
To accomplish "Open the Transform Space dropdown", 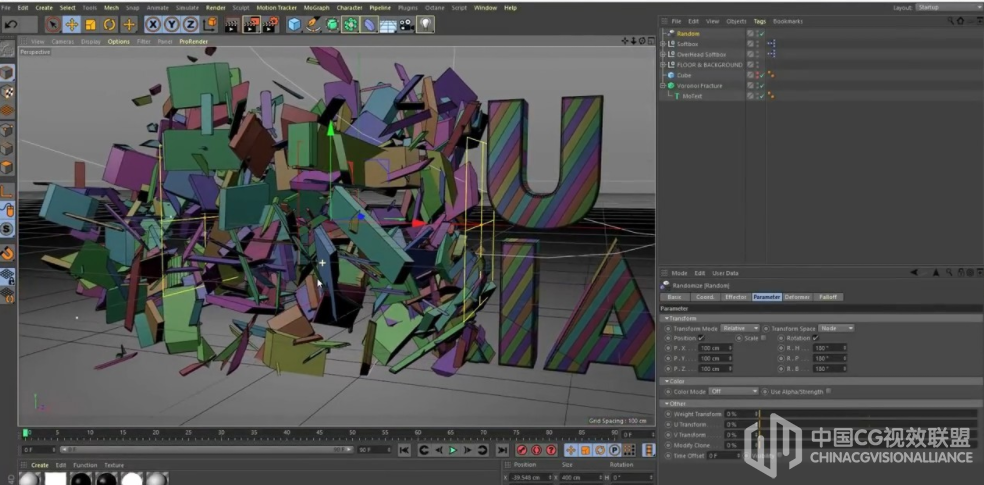I will point(836,328).
